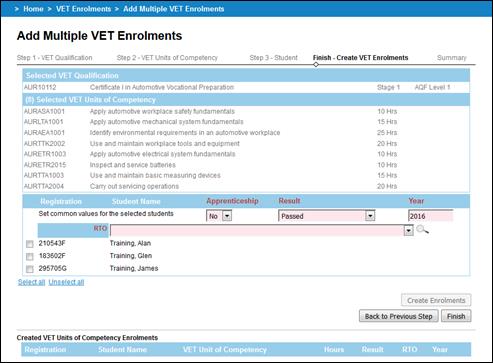Click 'Use and maintain workplace tools and equipment'

(165, 144)
